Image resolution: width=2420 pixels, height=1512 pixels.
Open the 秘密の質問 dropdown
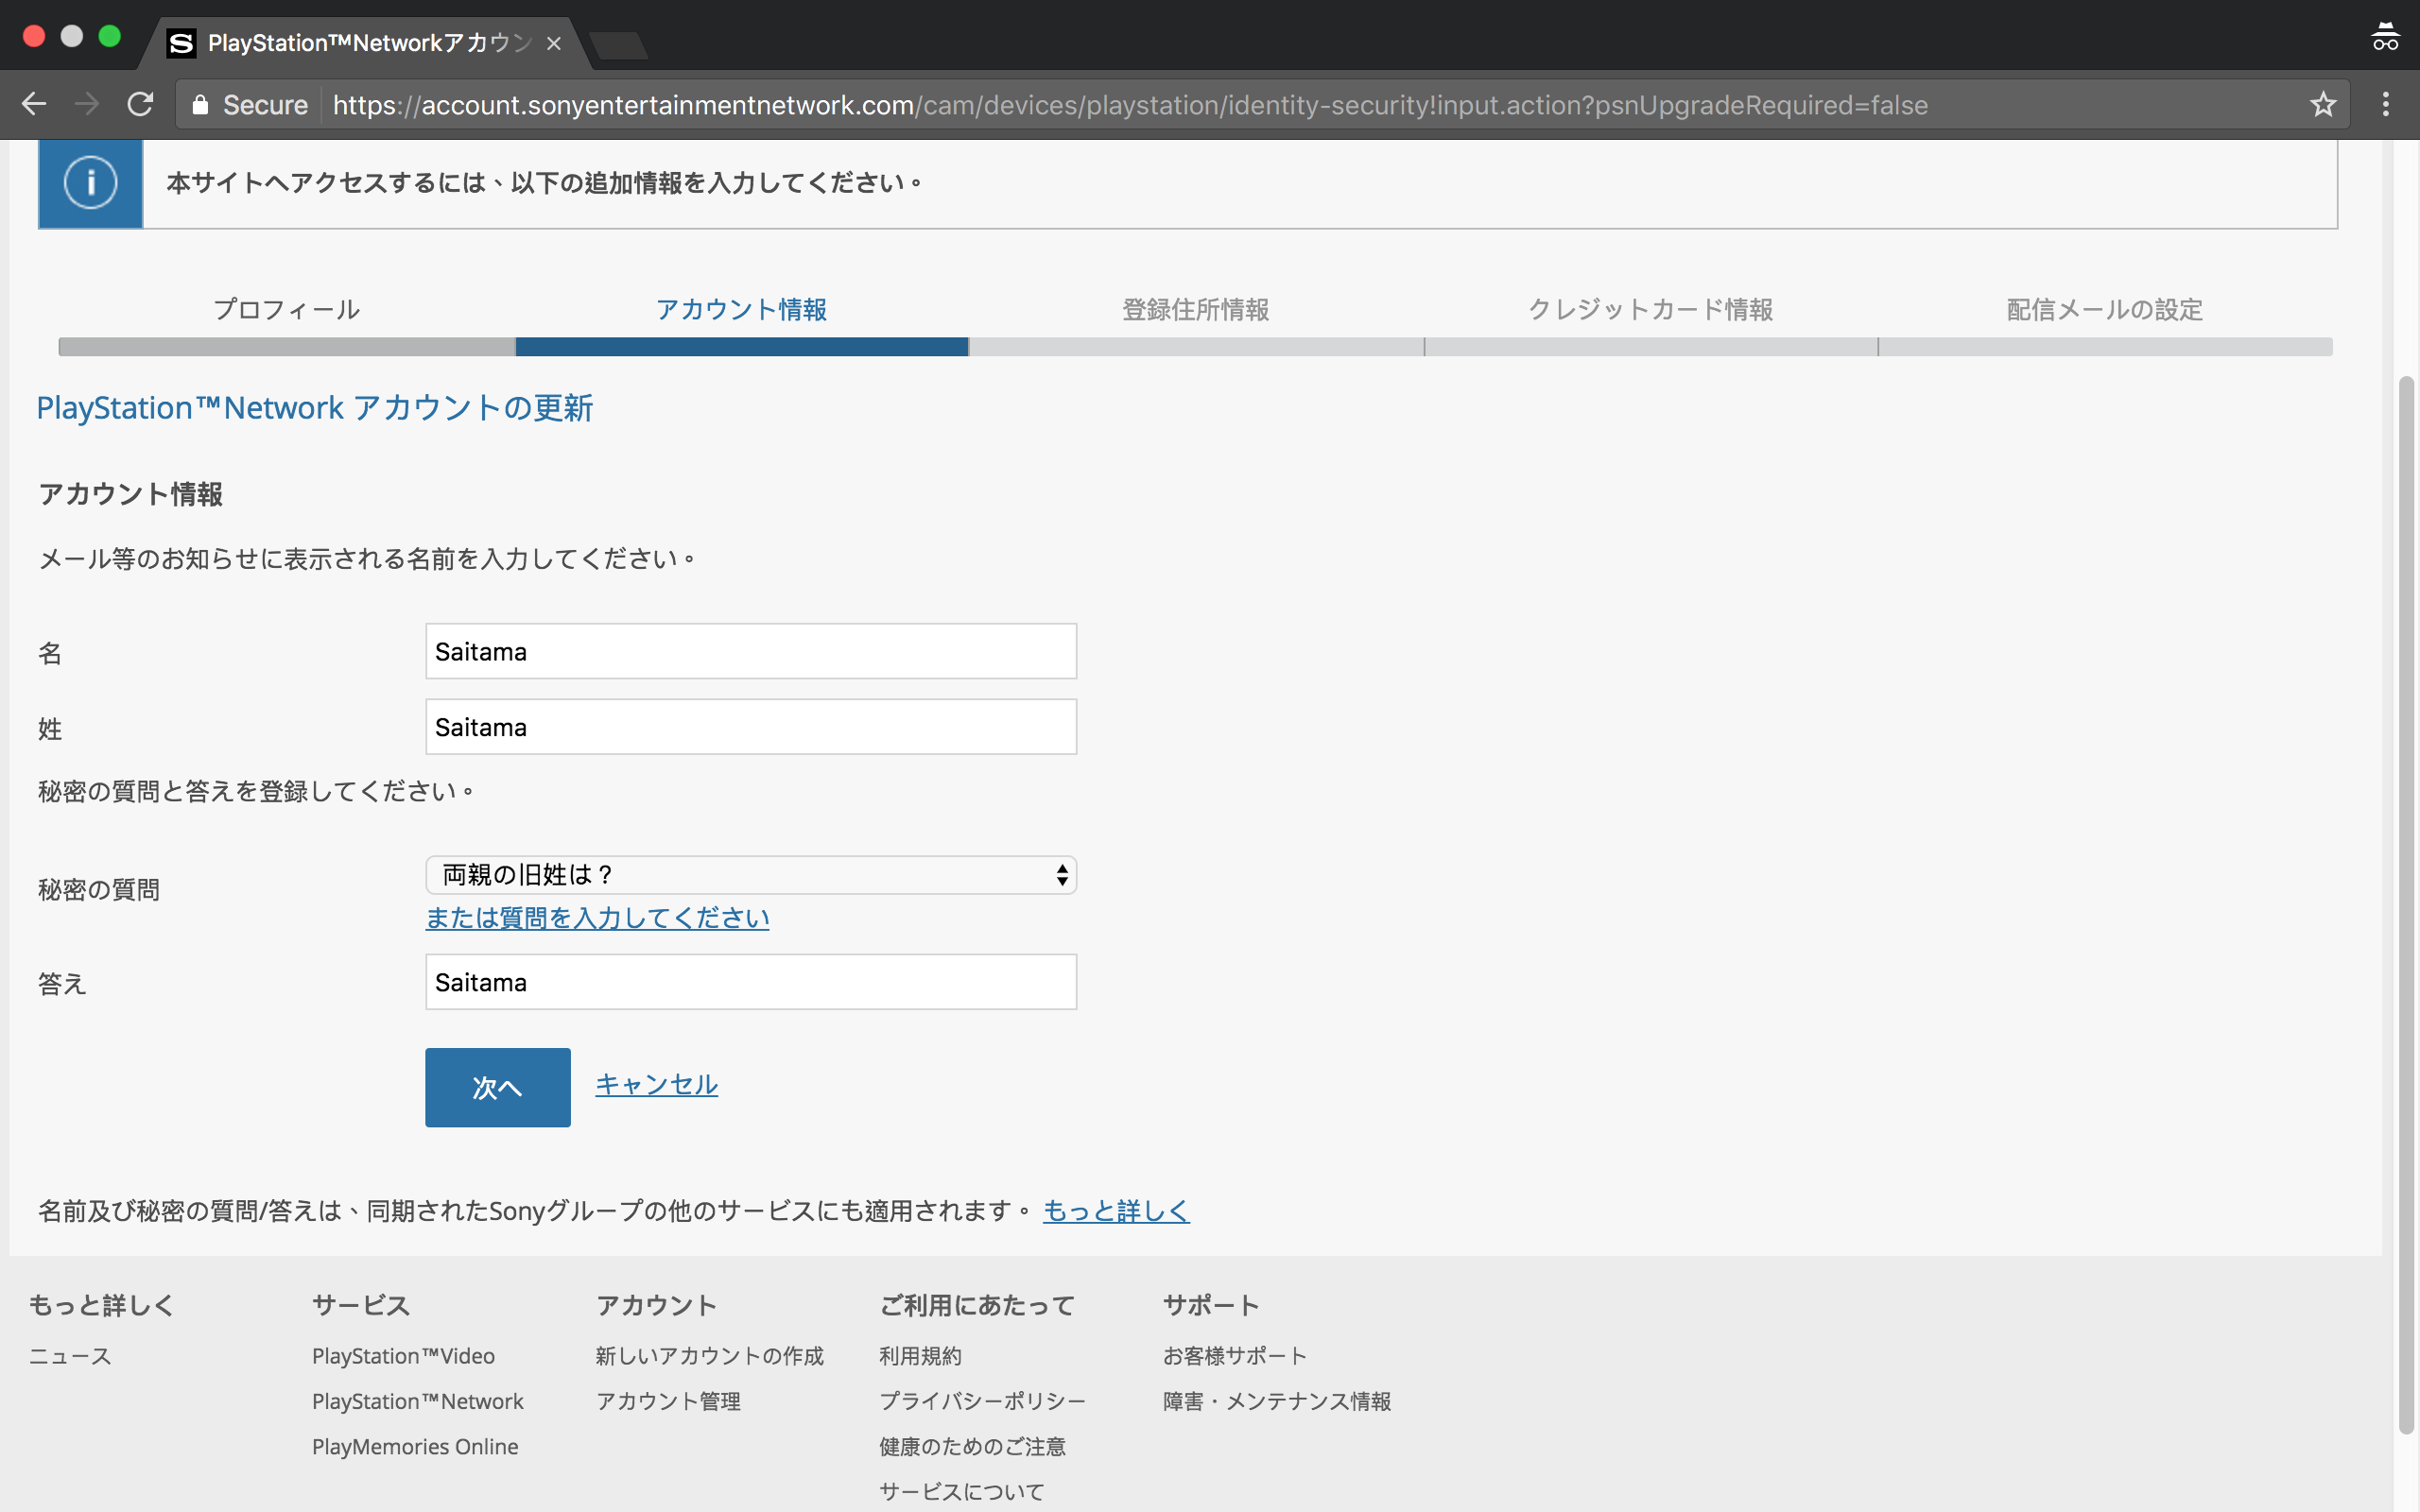point(751,875)
